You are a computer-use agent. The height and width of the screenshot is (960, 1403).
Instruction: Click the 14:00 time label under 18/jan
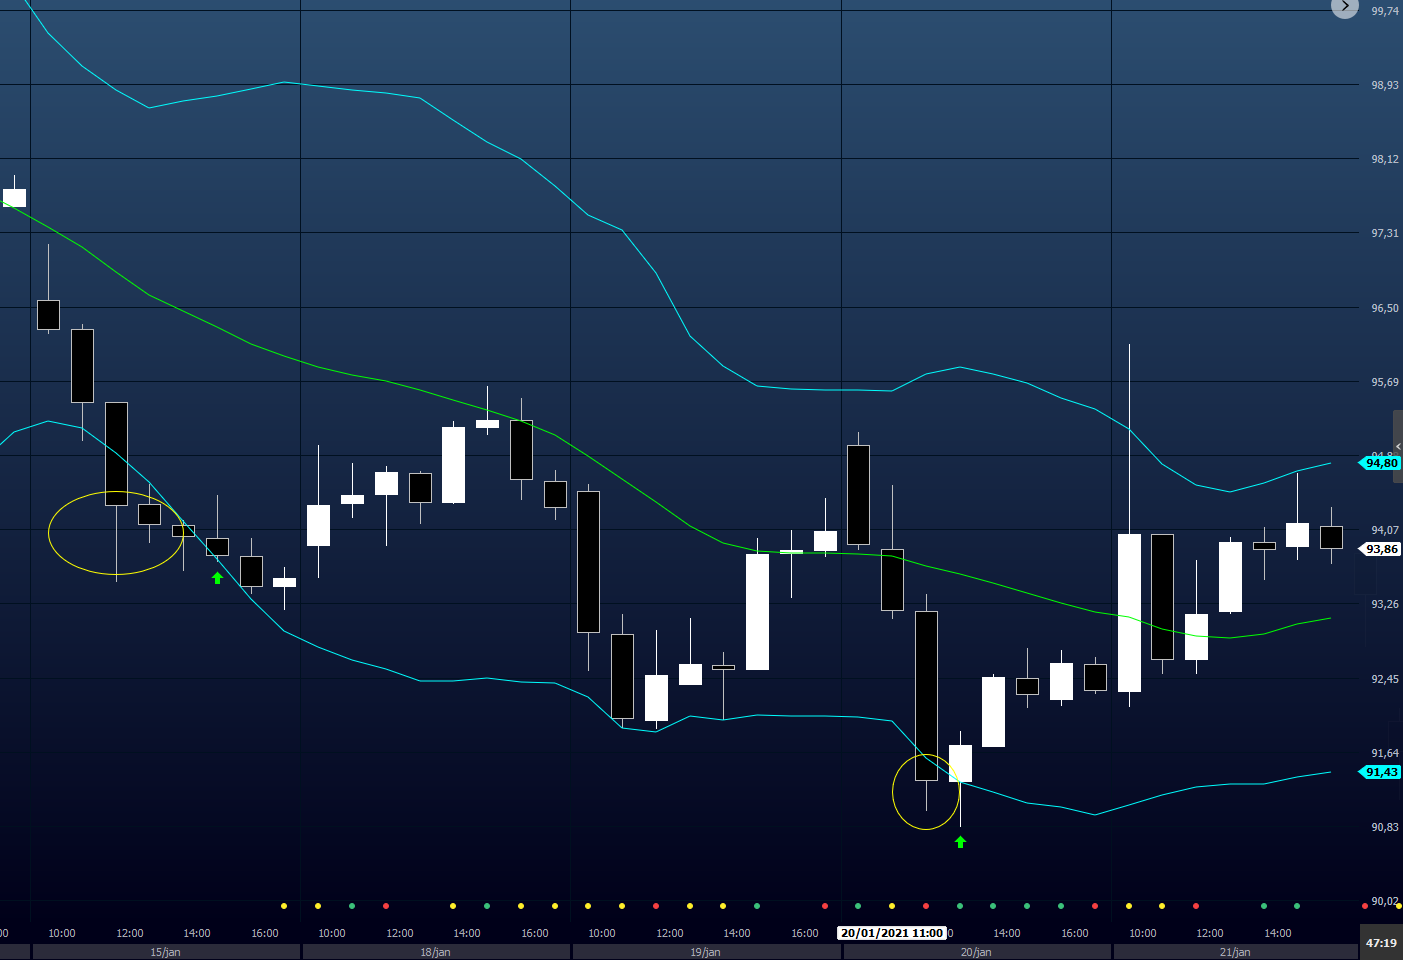click(x=467, y=933)
